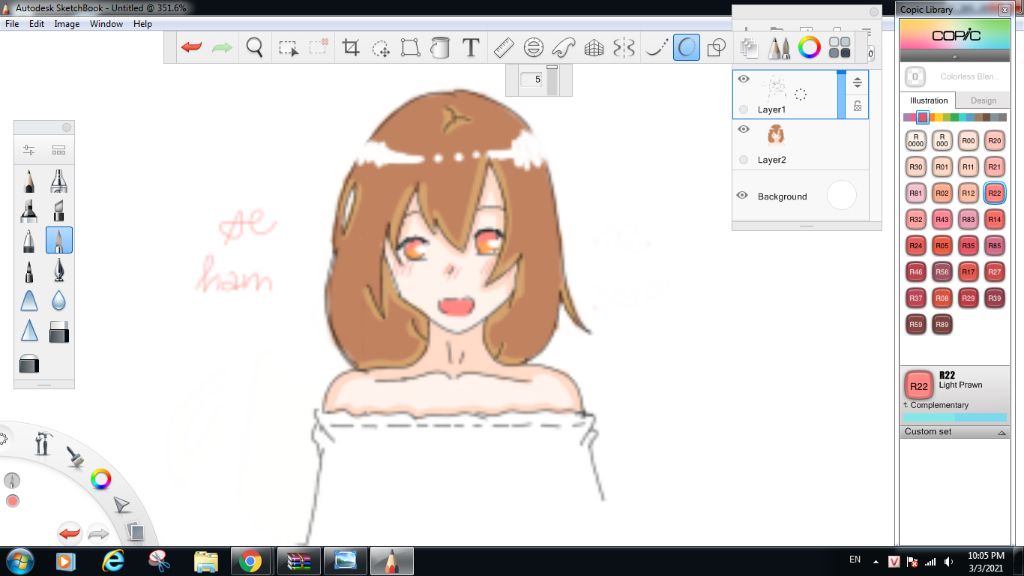The image size is (1024, 576).
Task: Open the Help menu
Action: tap(142, 24)
